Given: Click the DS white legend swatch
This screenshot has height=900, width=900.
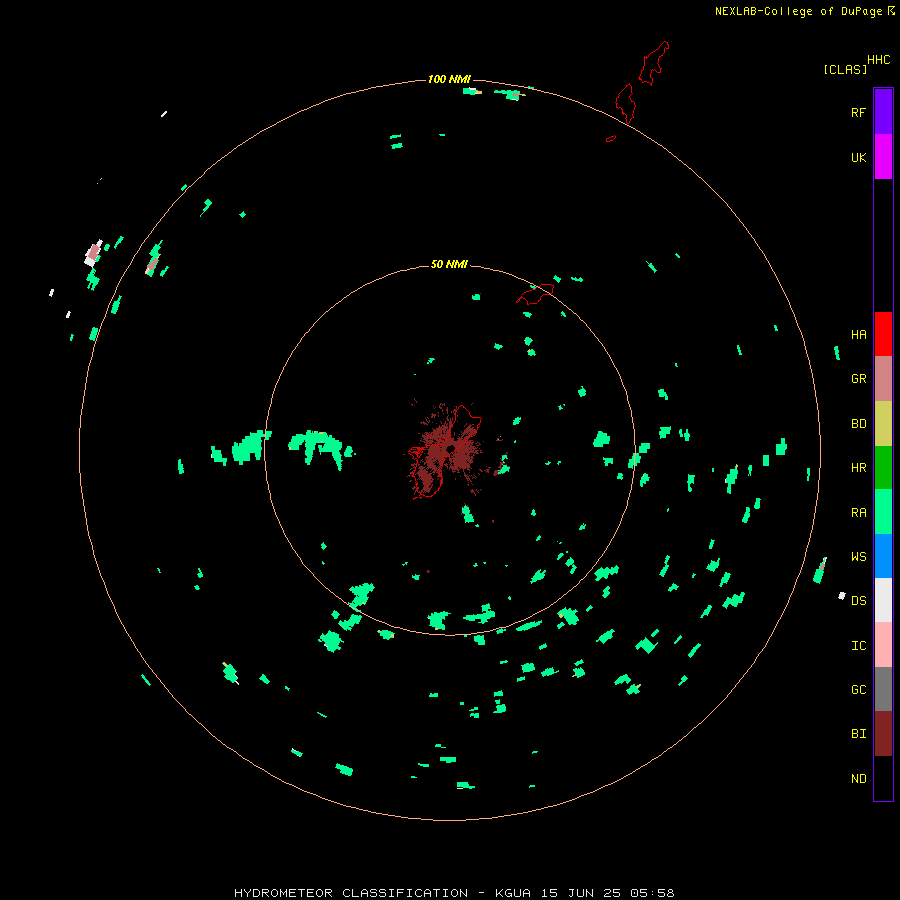Looking at the screenshot, I should point(883,600).
